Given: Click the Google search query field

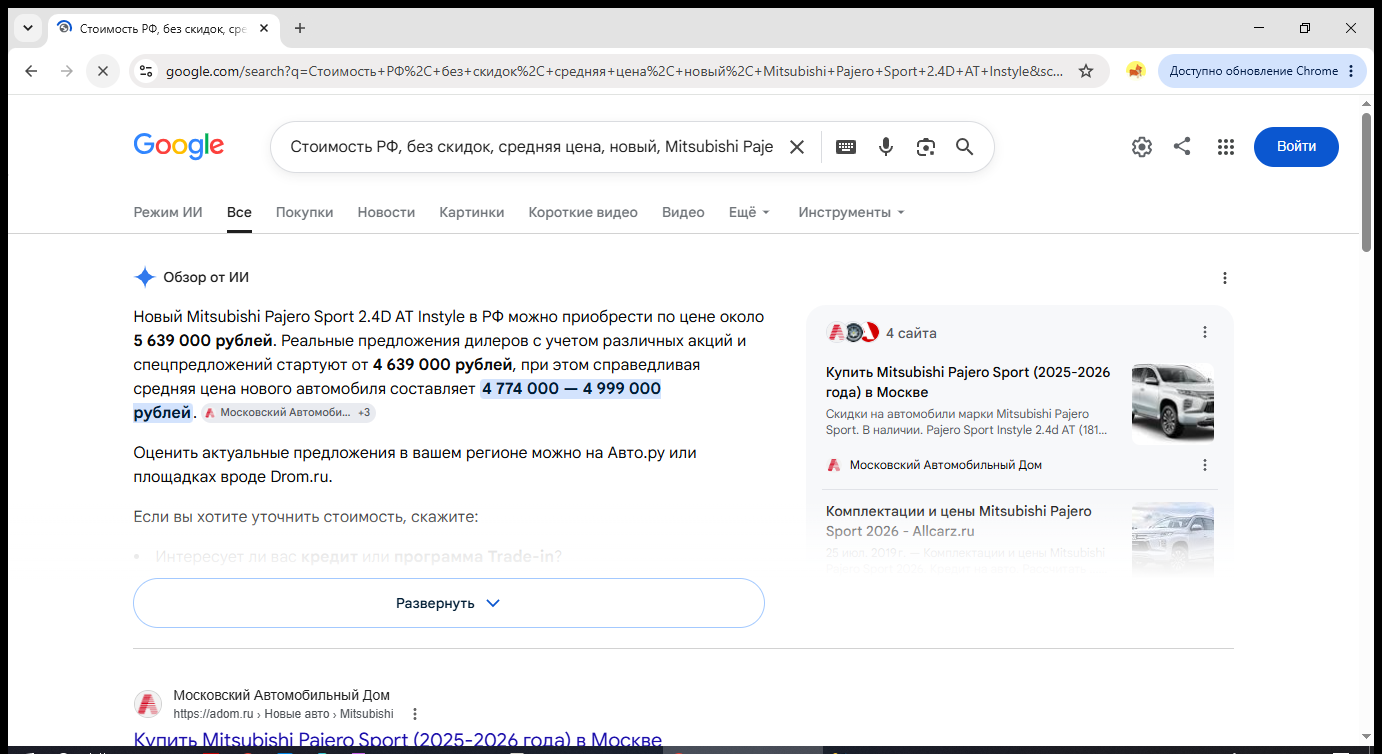Looking at the screenshot, I should tap(531, 147).
